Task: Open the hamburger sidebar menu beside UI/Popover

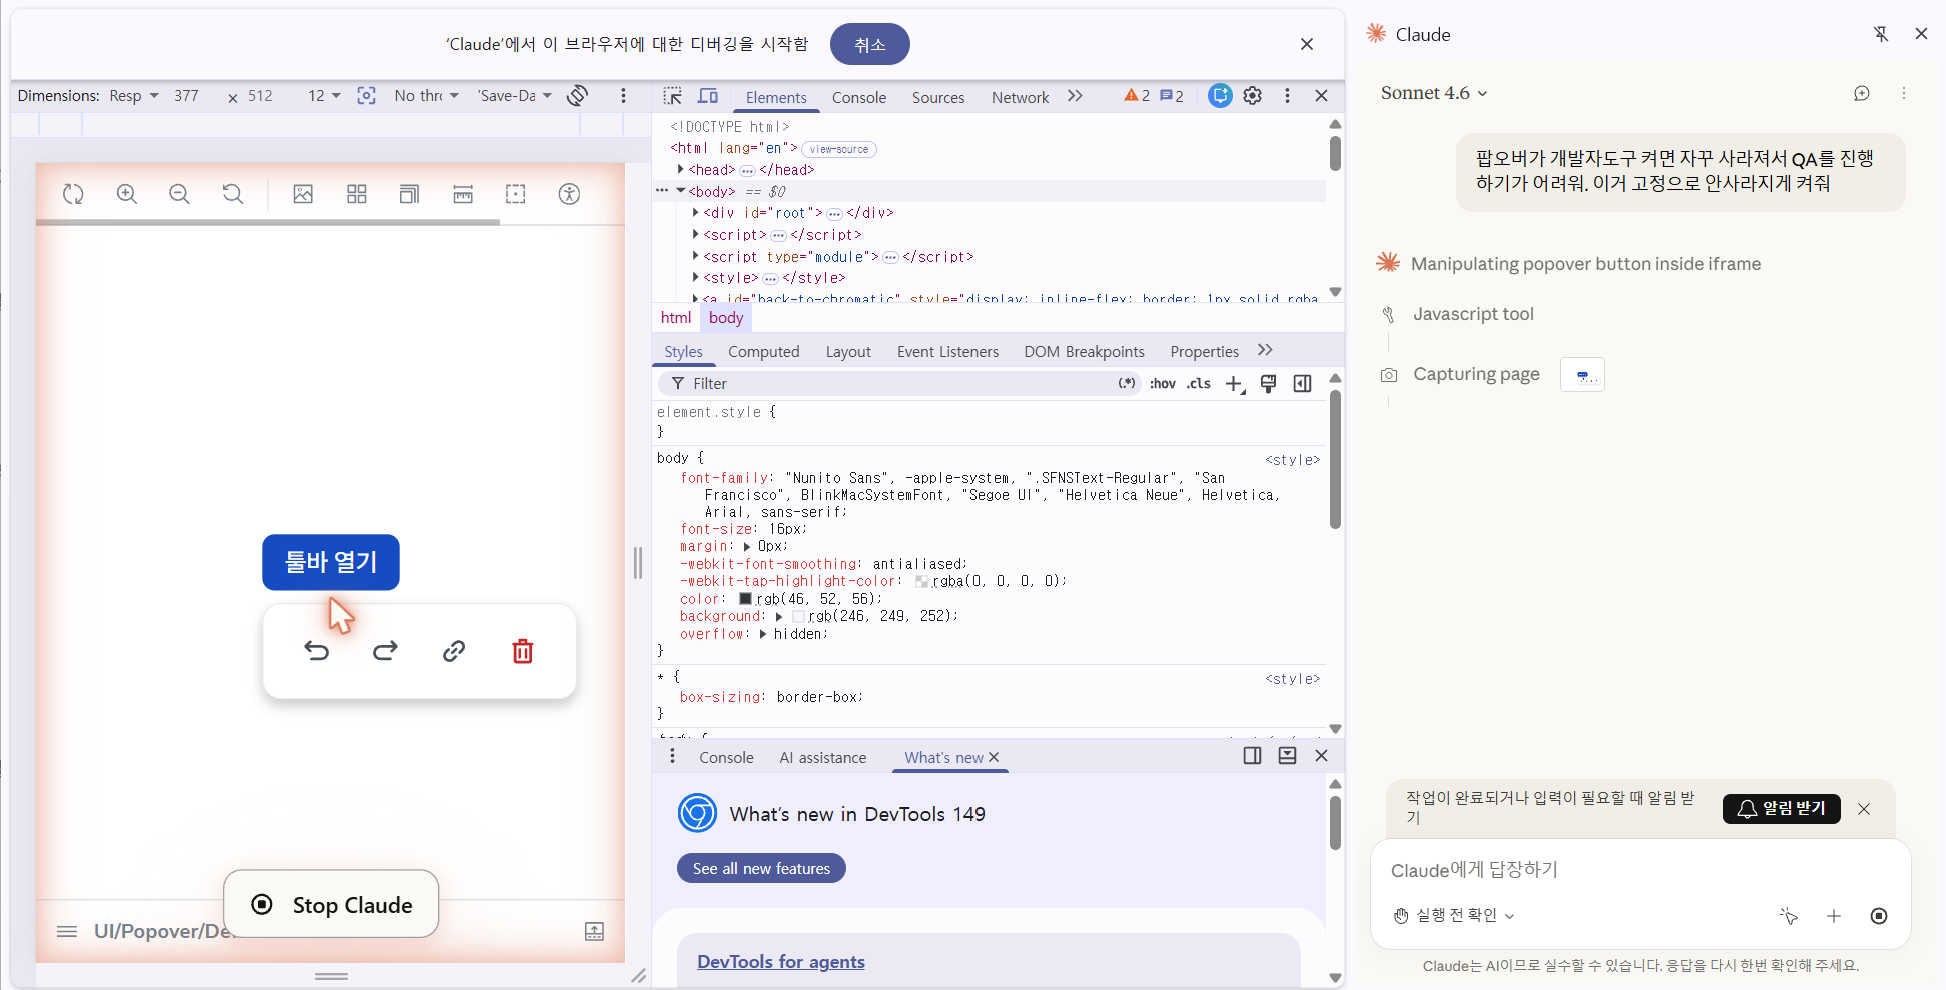Action: coord(67,931)
